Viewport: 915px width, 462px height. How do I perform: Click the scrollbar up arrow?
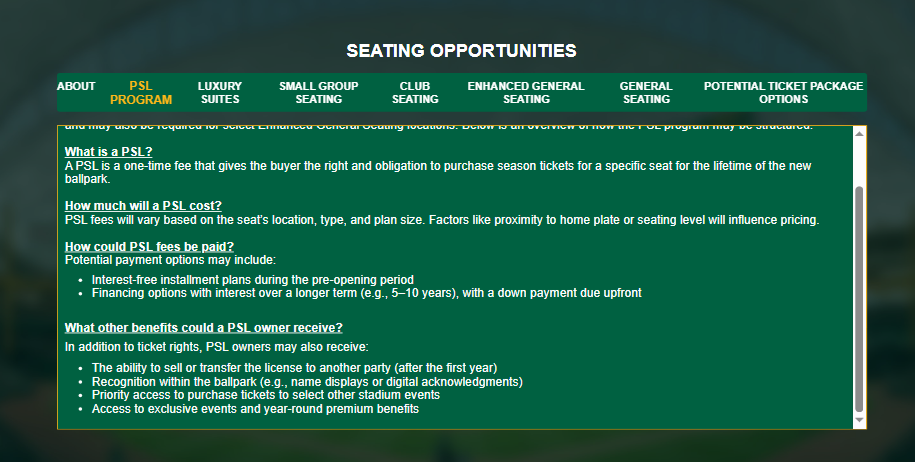859,133
